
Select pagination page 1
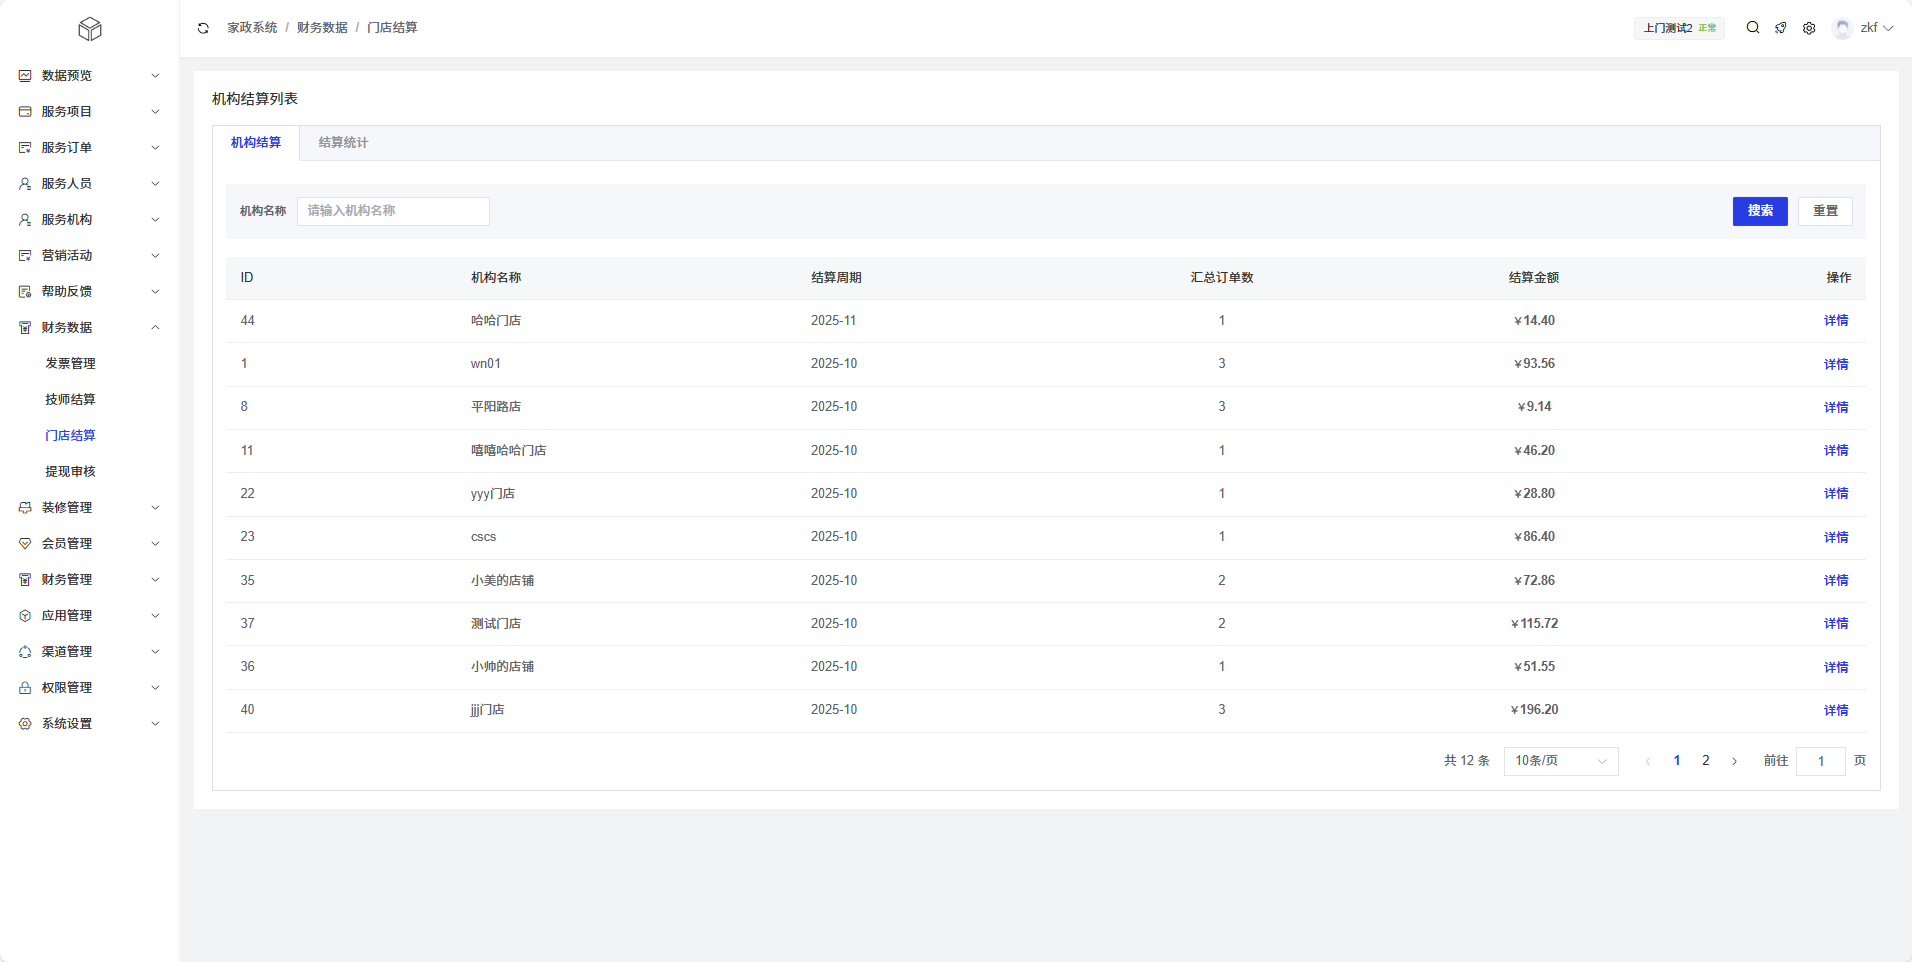(1677, 761)
